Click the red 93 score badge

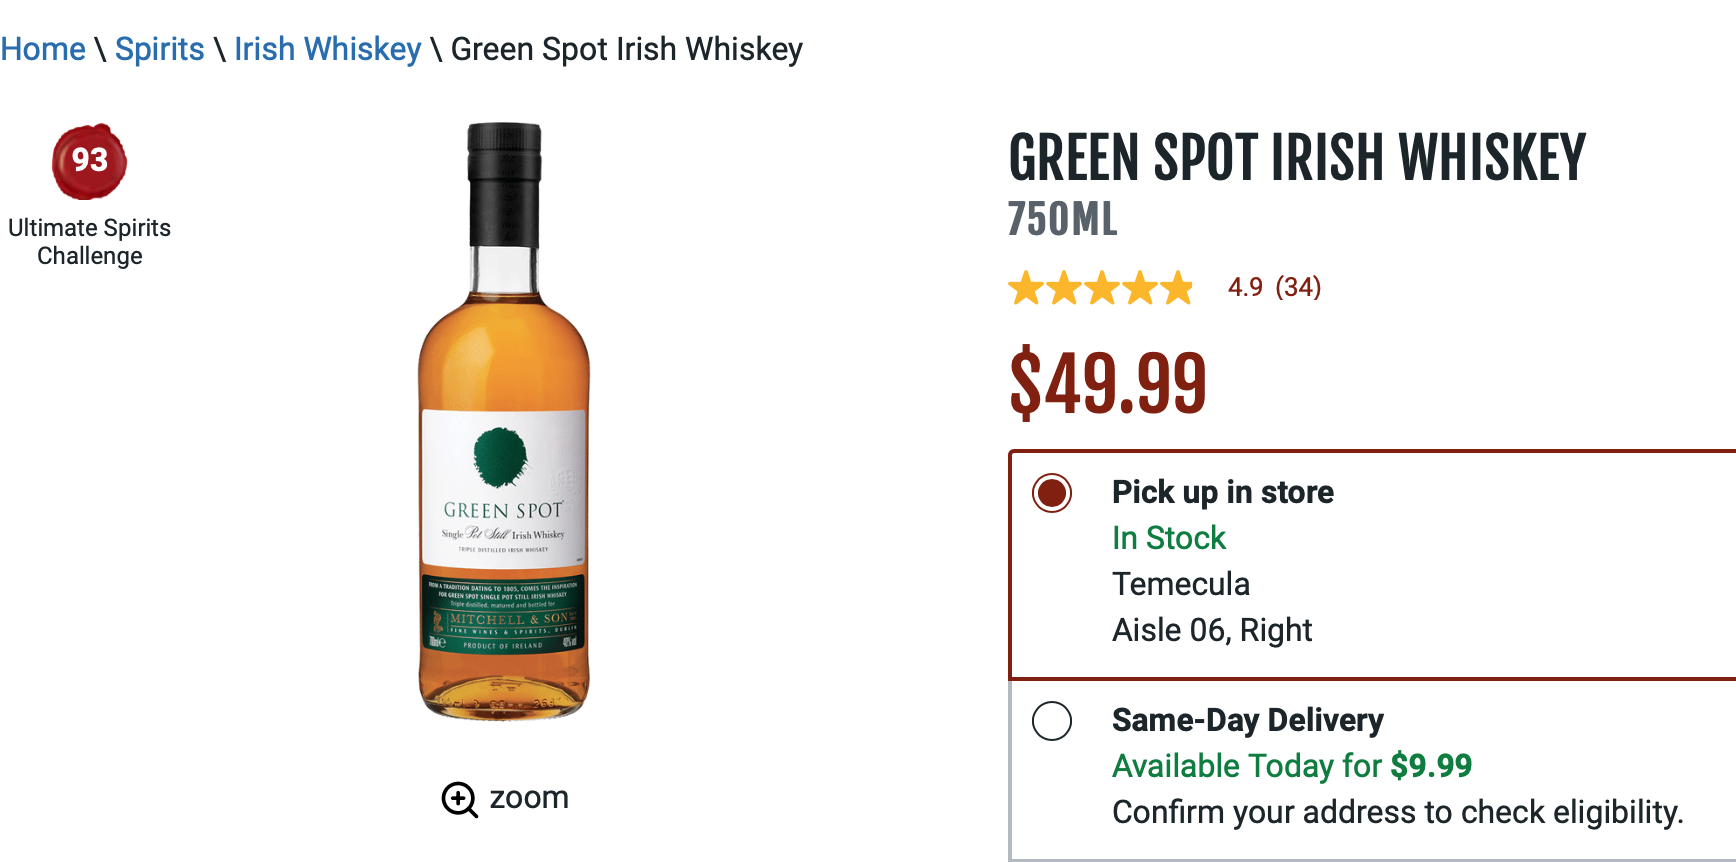90,161
